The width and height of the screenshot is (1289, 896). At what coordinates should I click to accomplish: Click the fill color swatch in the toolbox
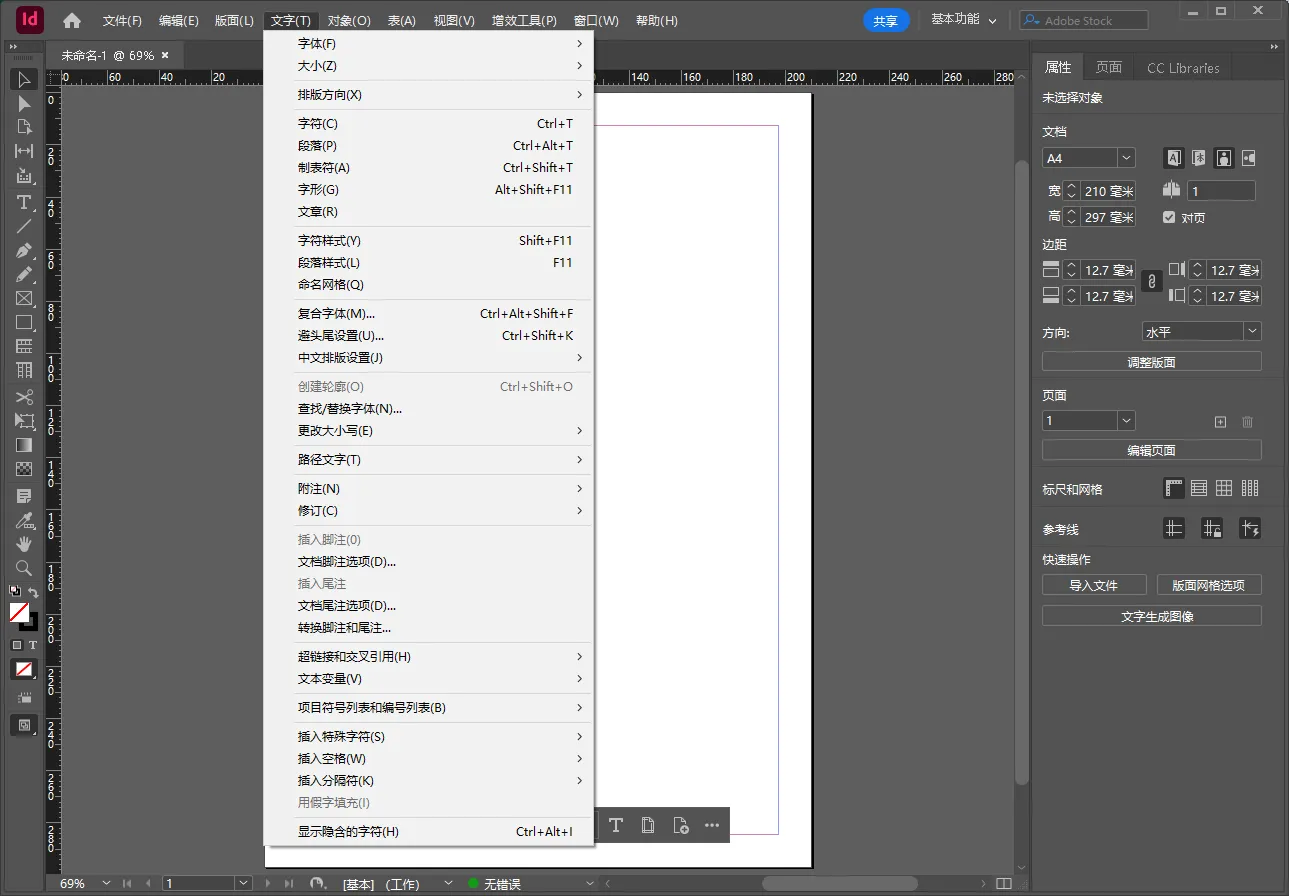(x=19, y=611)
